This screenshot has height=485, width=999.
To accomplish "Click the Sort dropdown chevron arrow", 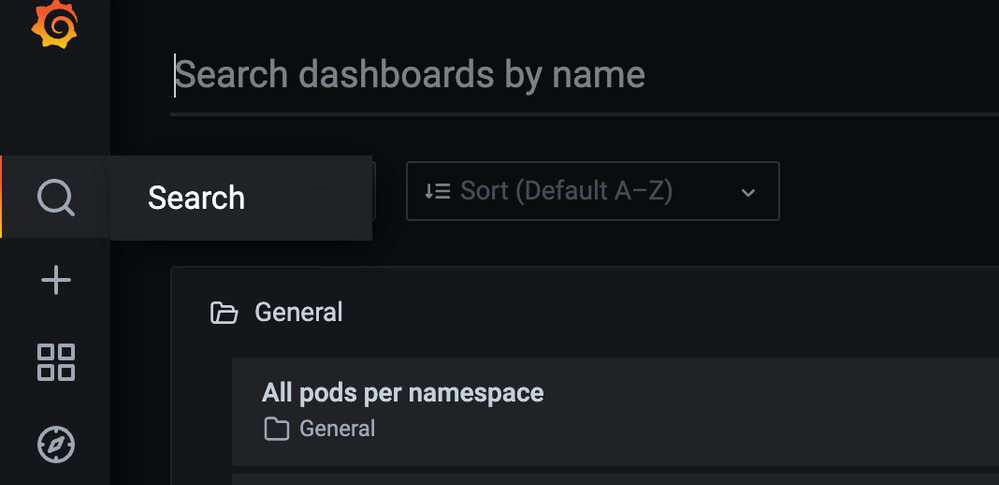I will click(x=748, y=192).
